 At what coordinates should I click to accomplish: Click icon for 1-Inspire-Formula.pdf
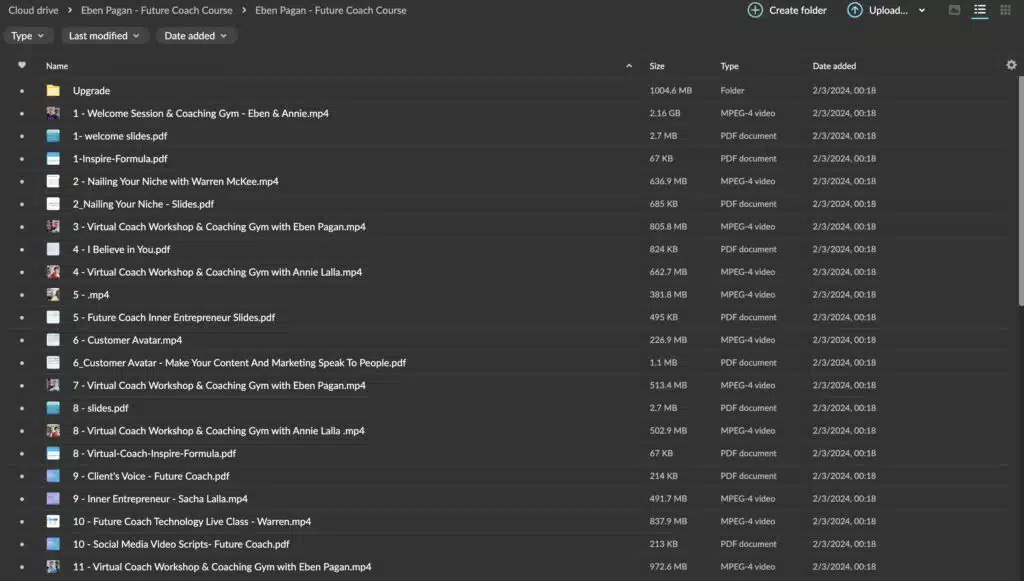point(53,159)
